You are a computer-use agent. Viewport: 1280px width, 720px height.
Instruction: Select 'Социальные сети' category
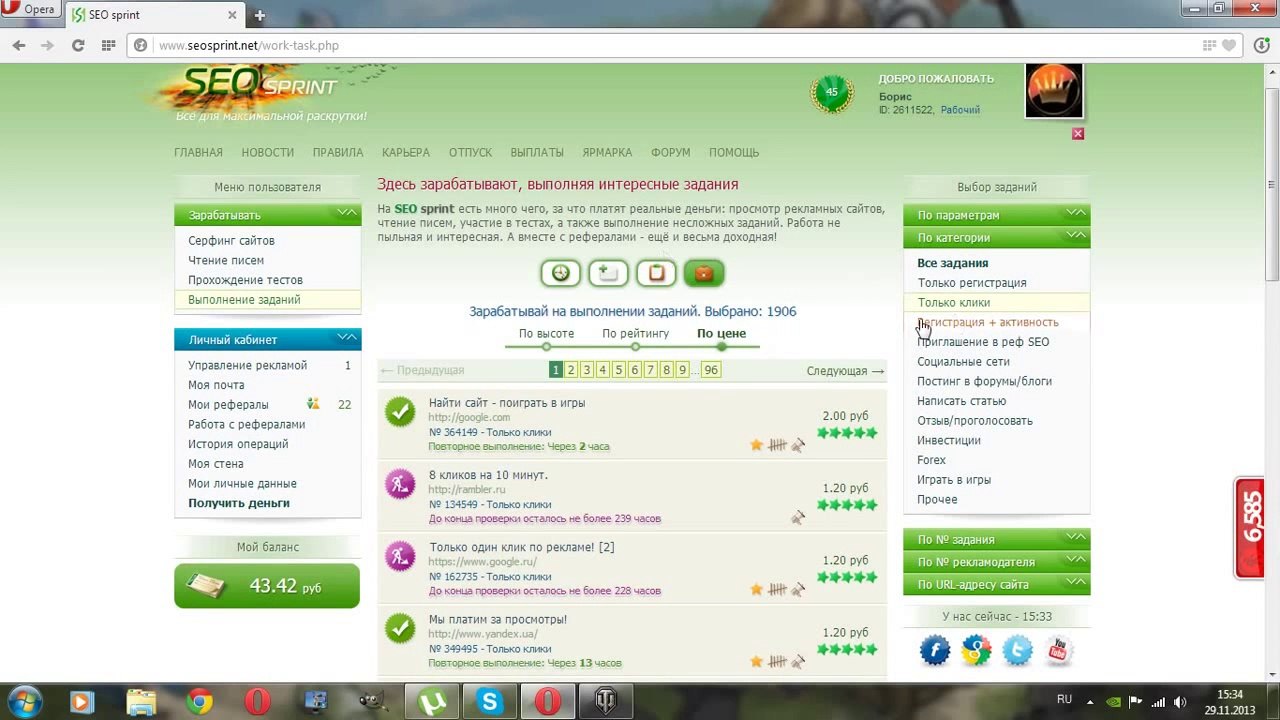coord(963,362)
